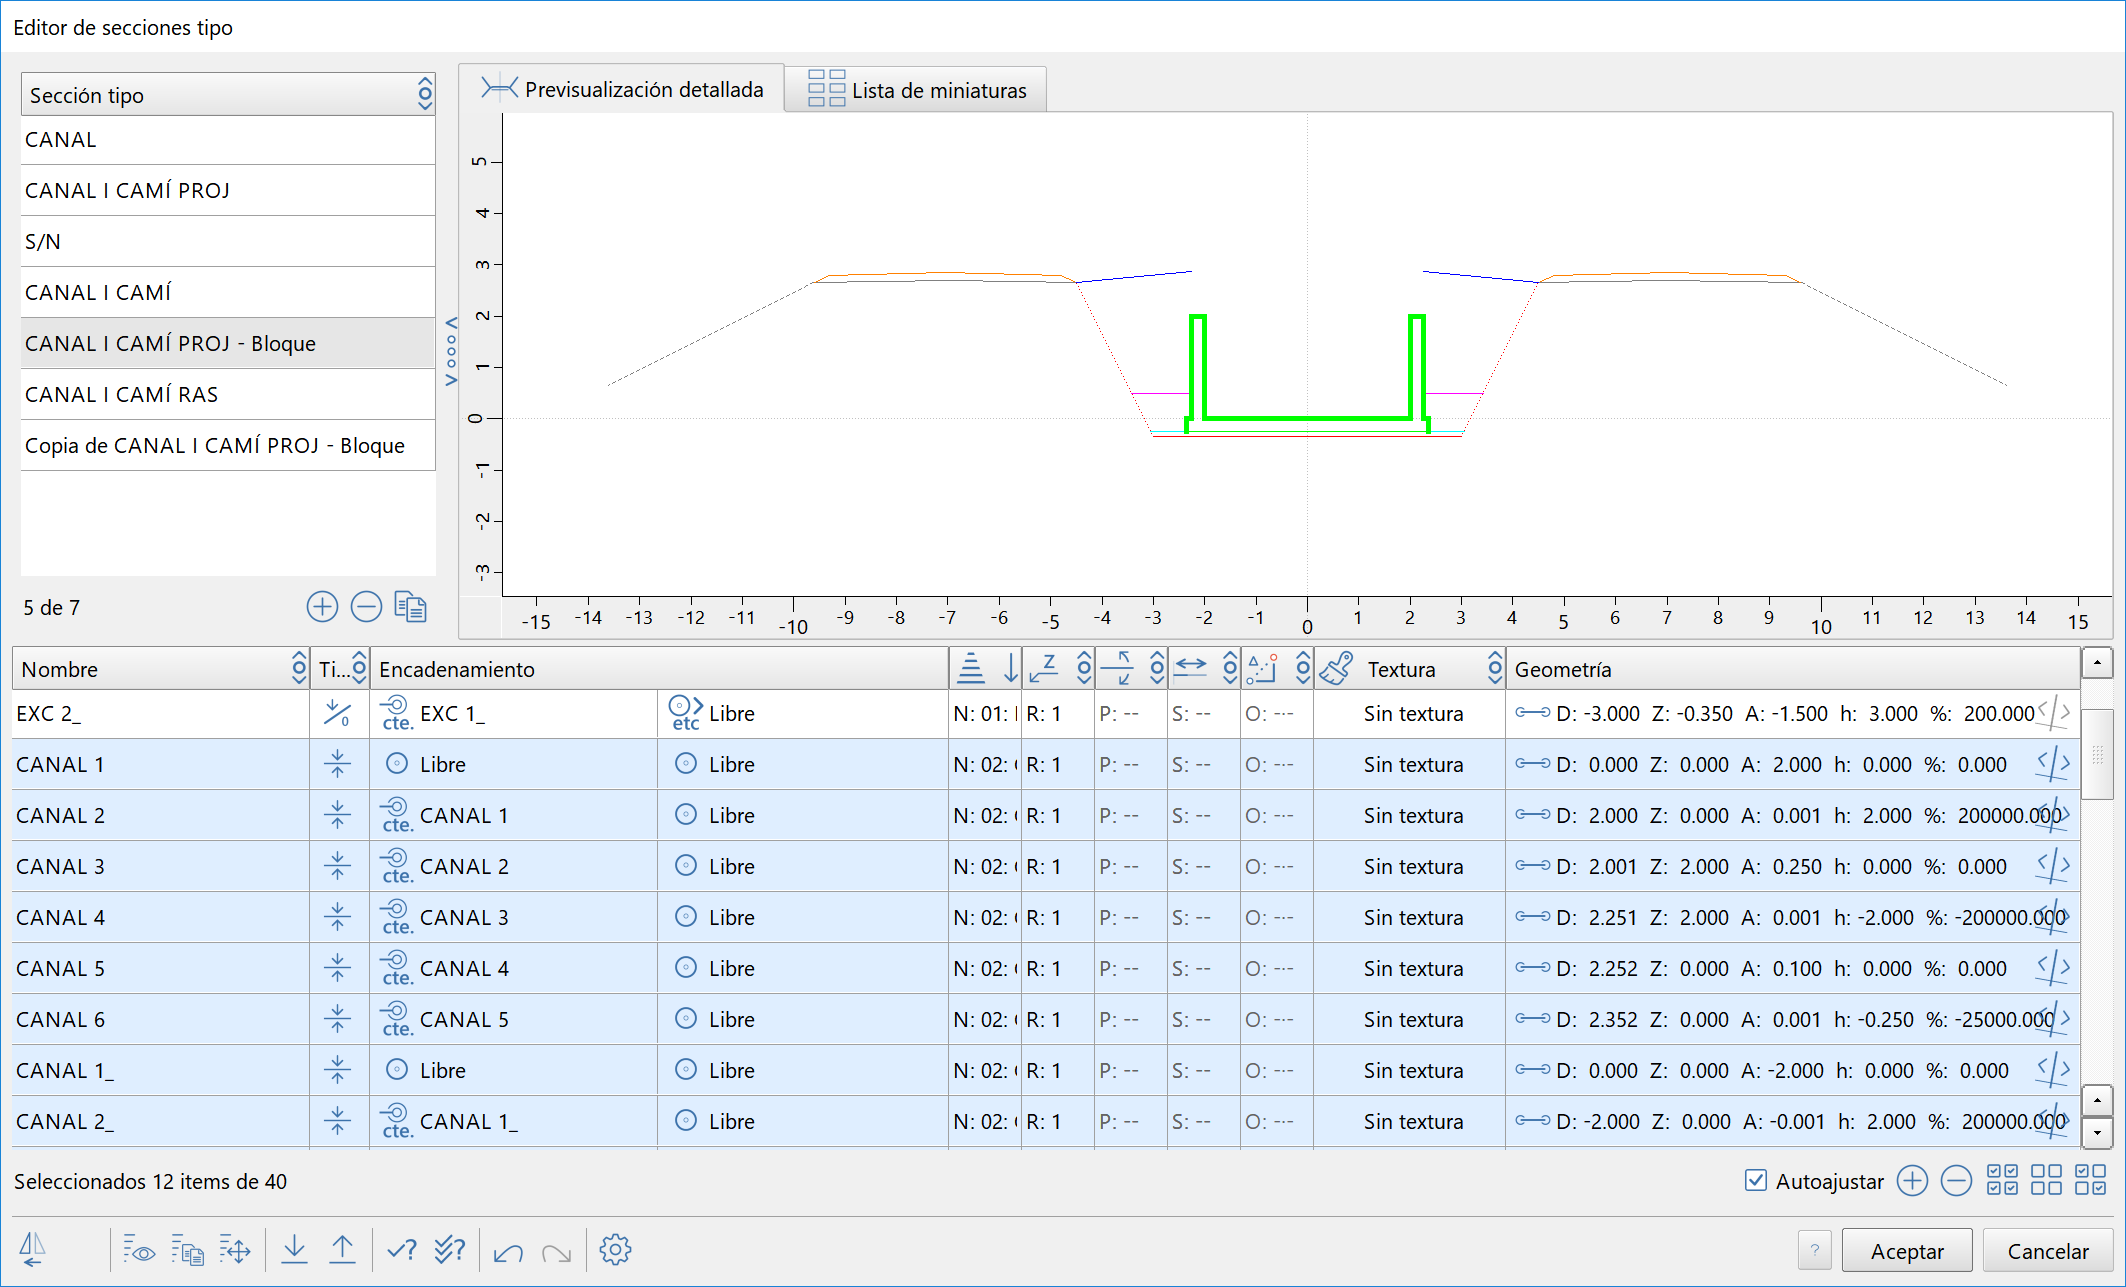The height and width of the screenshot is (1287, 2126).
Task: Click the deselect all items grid icon
Action: click(x=2046, y=1181)
